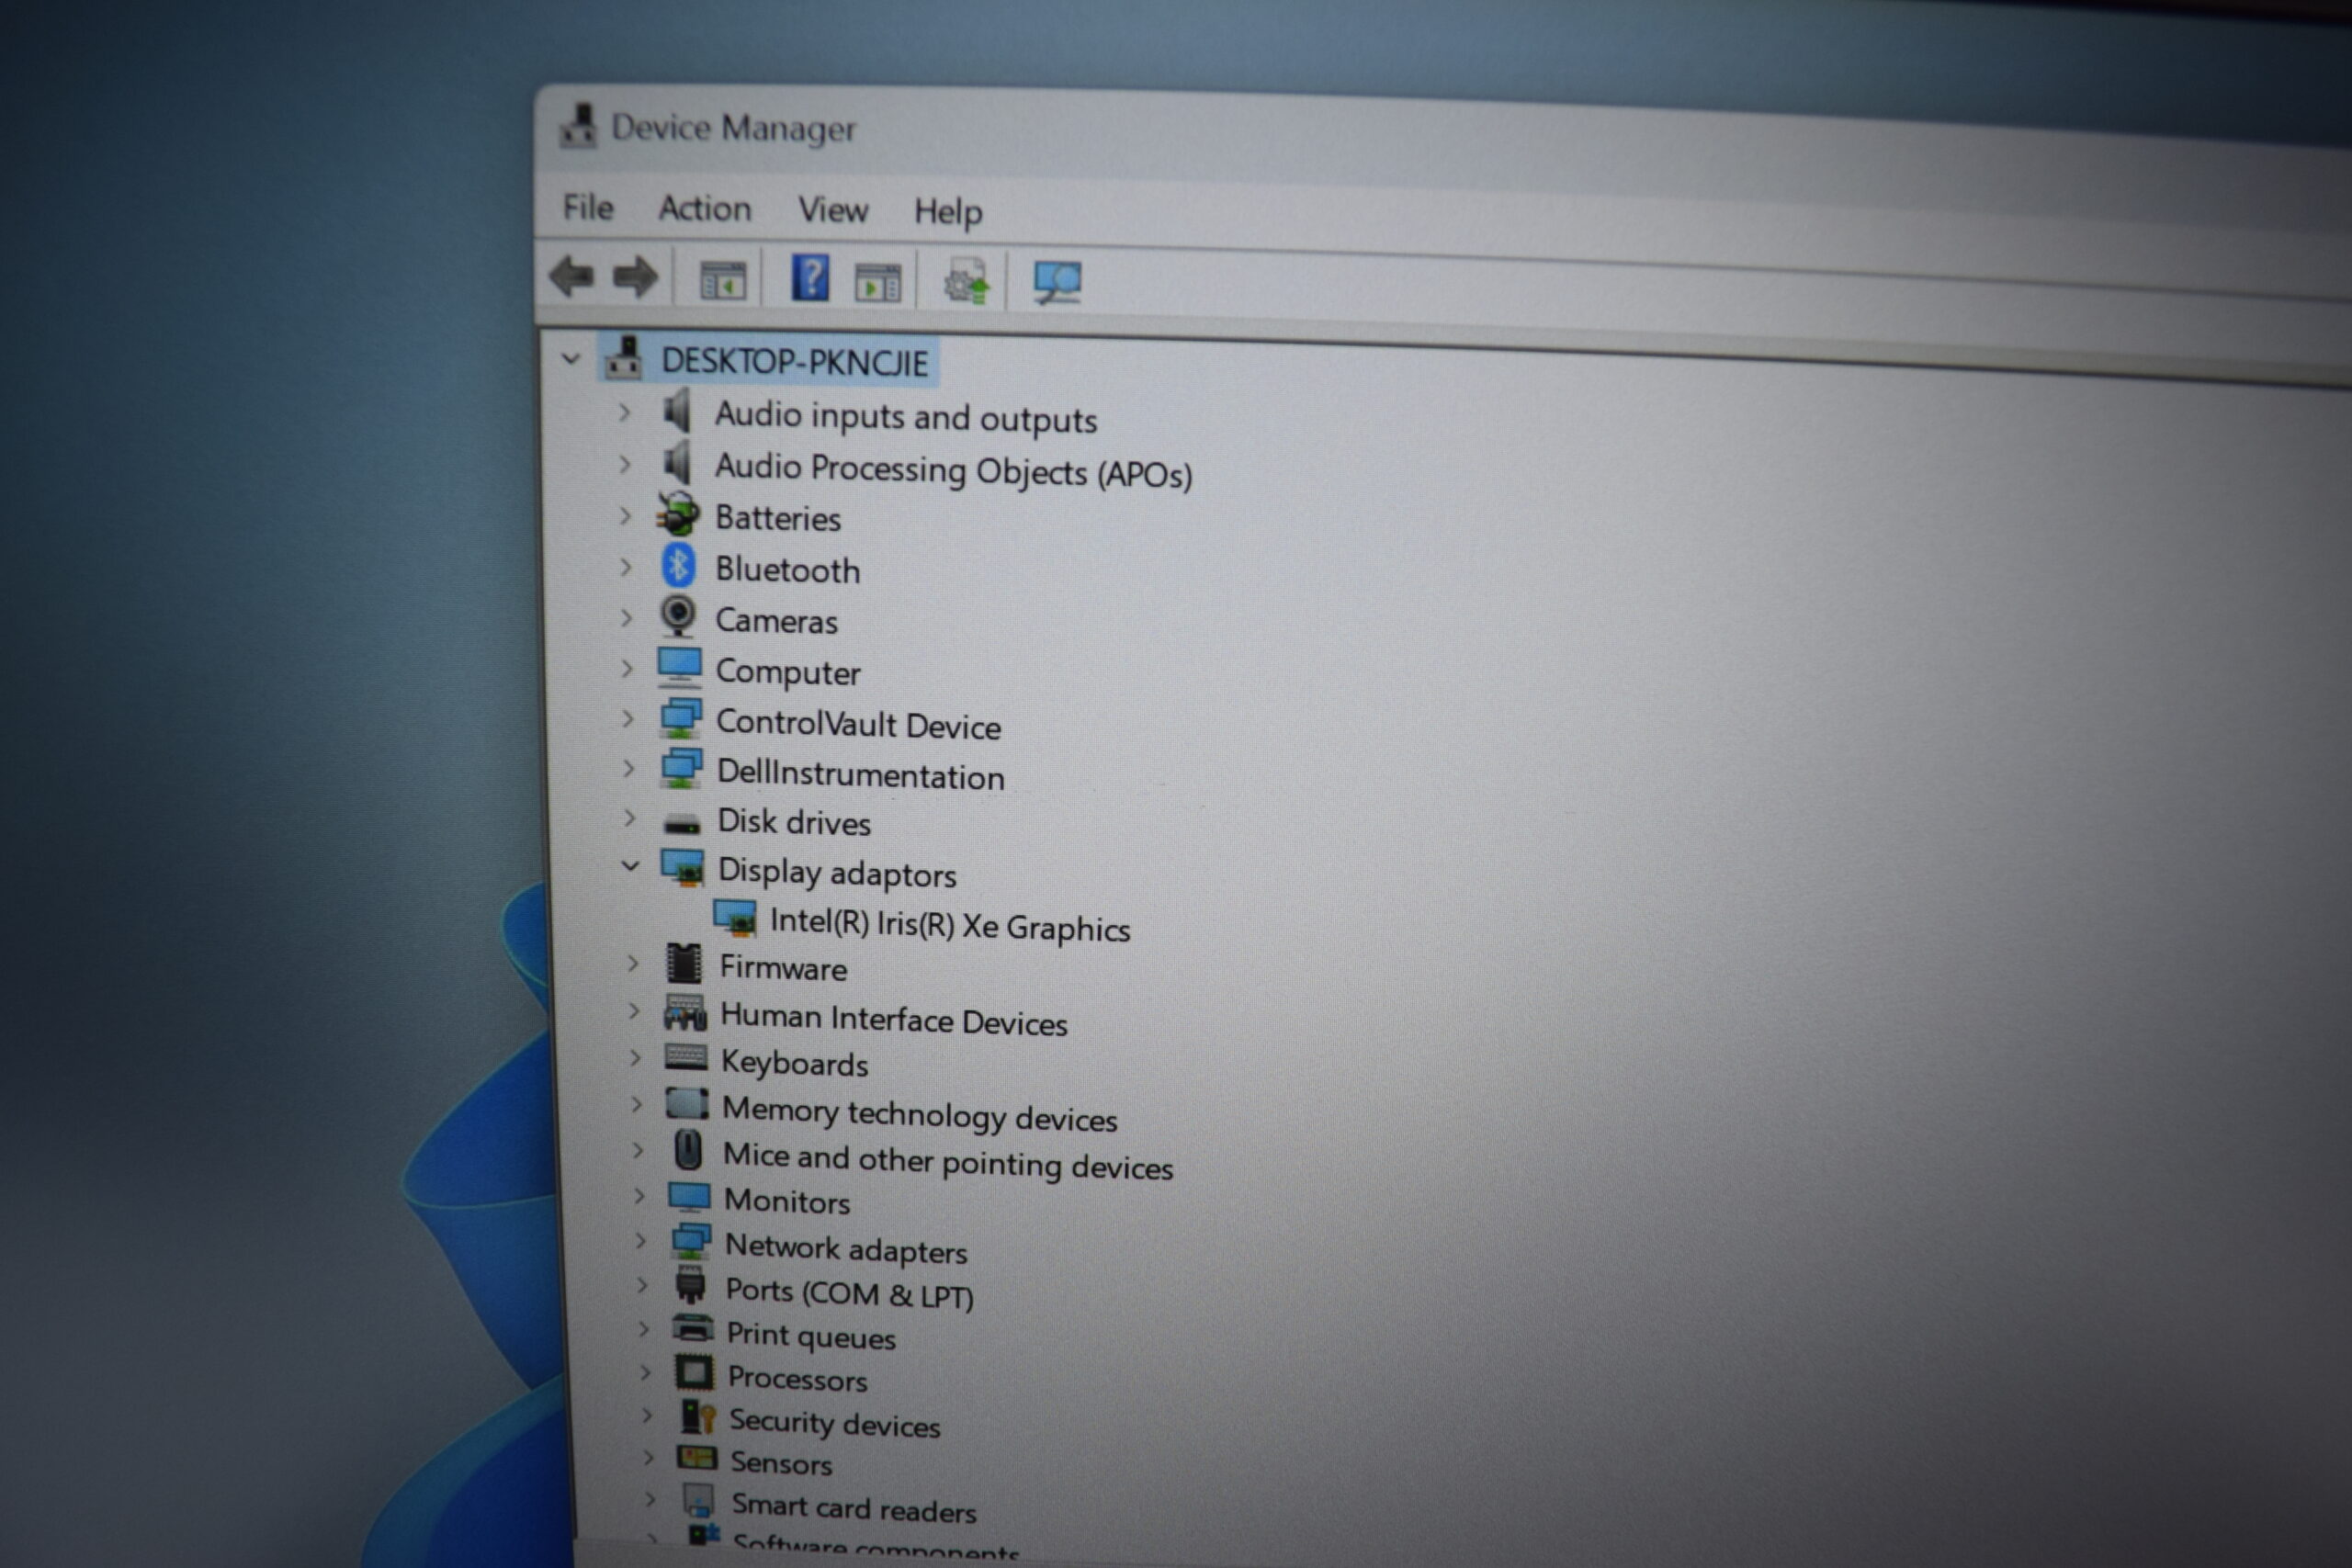This screenshot has width=2352, height=1568.
Task: Collapse the DESKTOP-PKNCJIE root node
Action: click(571, 358)
